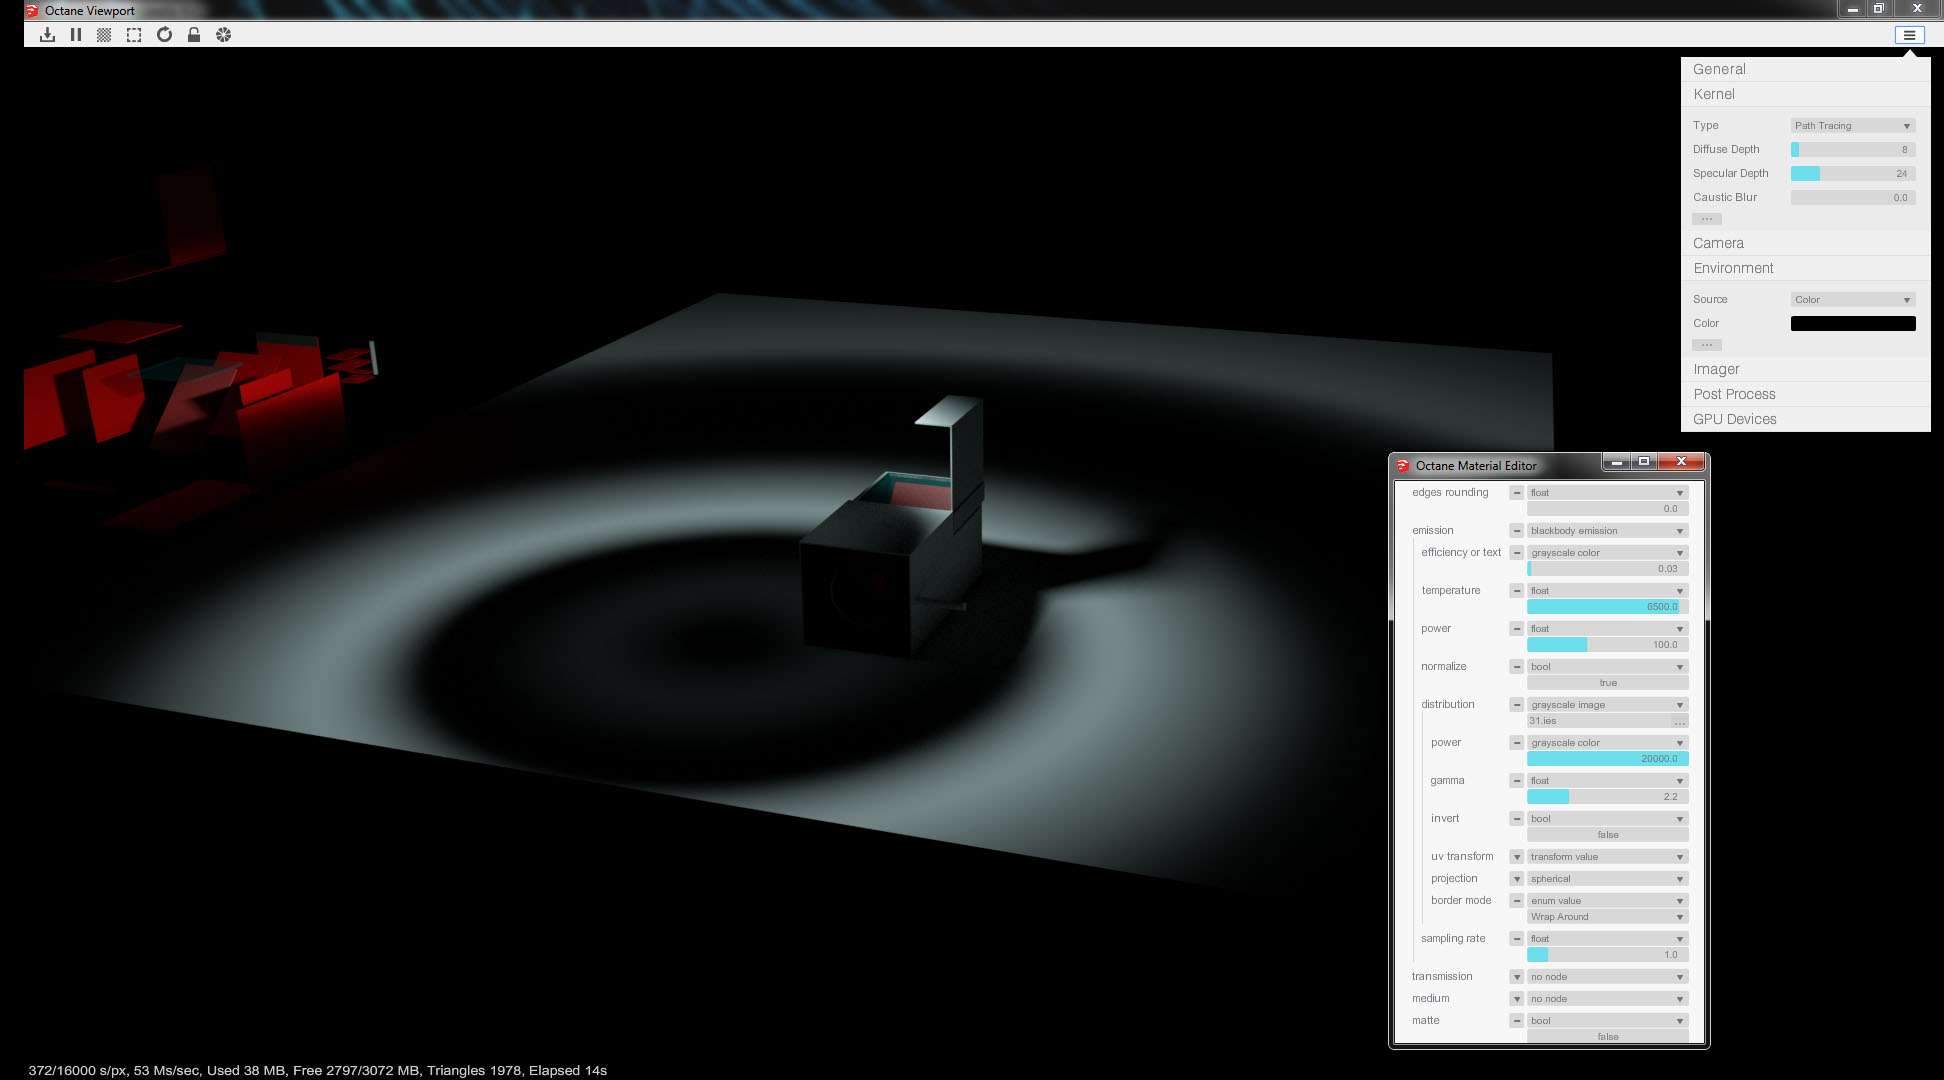The width and height of the screenshot is (1944, 1080).
Task: Restart the render with refresh icon
Action: 164,35
